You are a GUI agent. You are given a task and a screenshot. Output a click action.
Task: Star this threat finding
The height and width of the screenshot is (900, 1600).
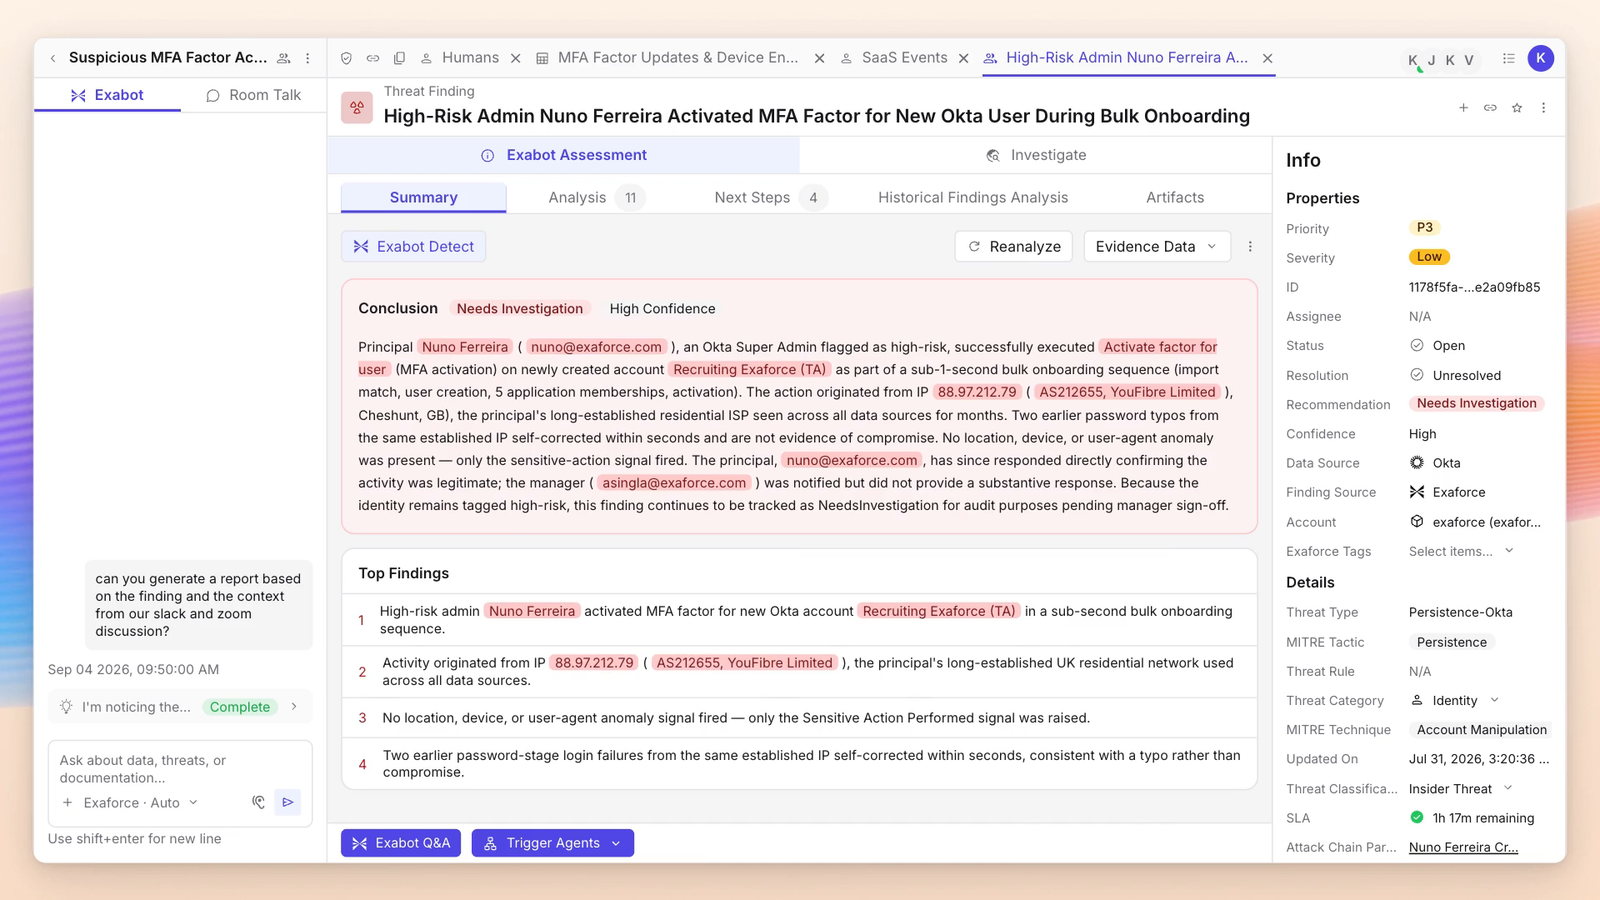pyautogui.click(x=1517, y=108)
